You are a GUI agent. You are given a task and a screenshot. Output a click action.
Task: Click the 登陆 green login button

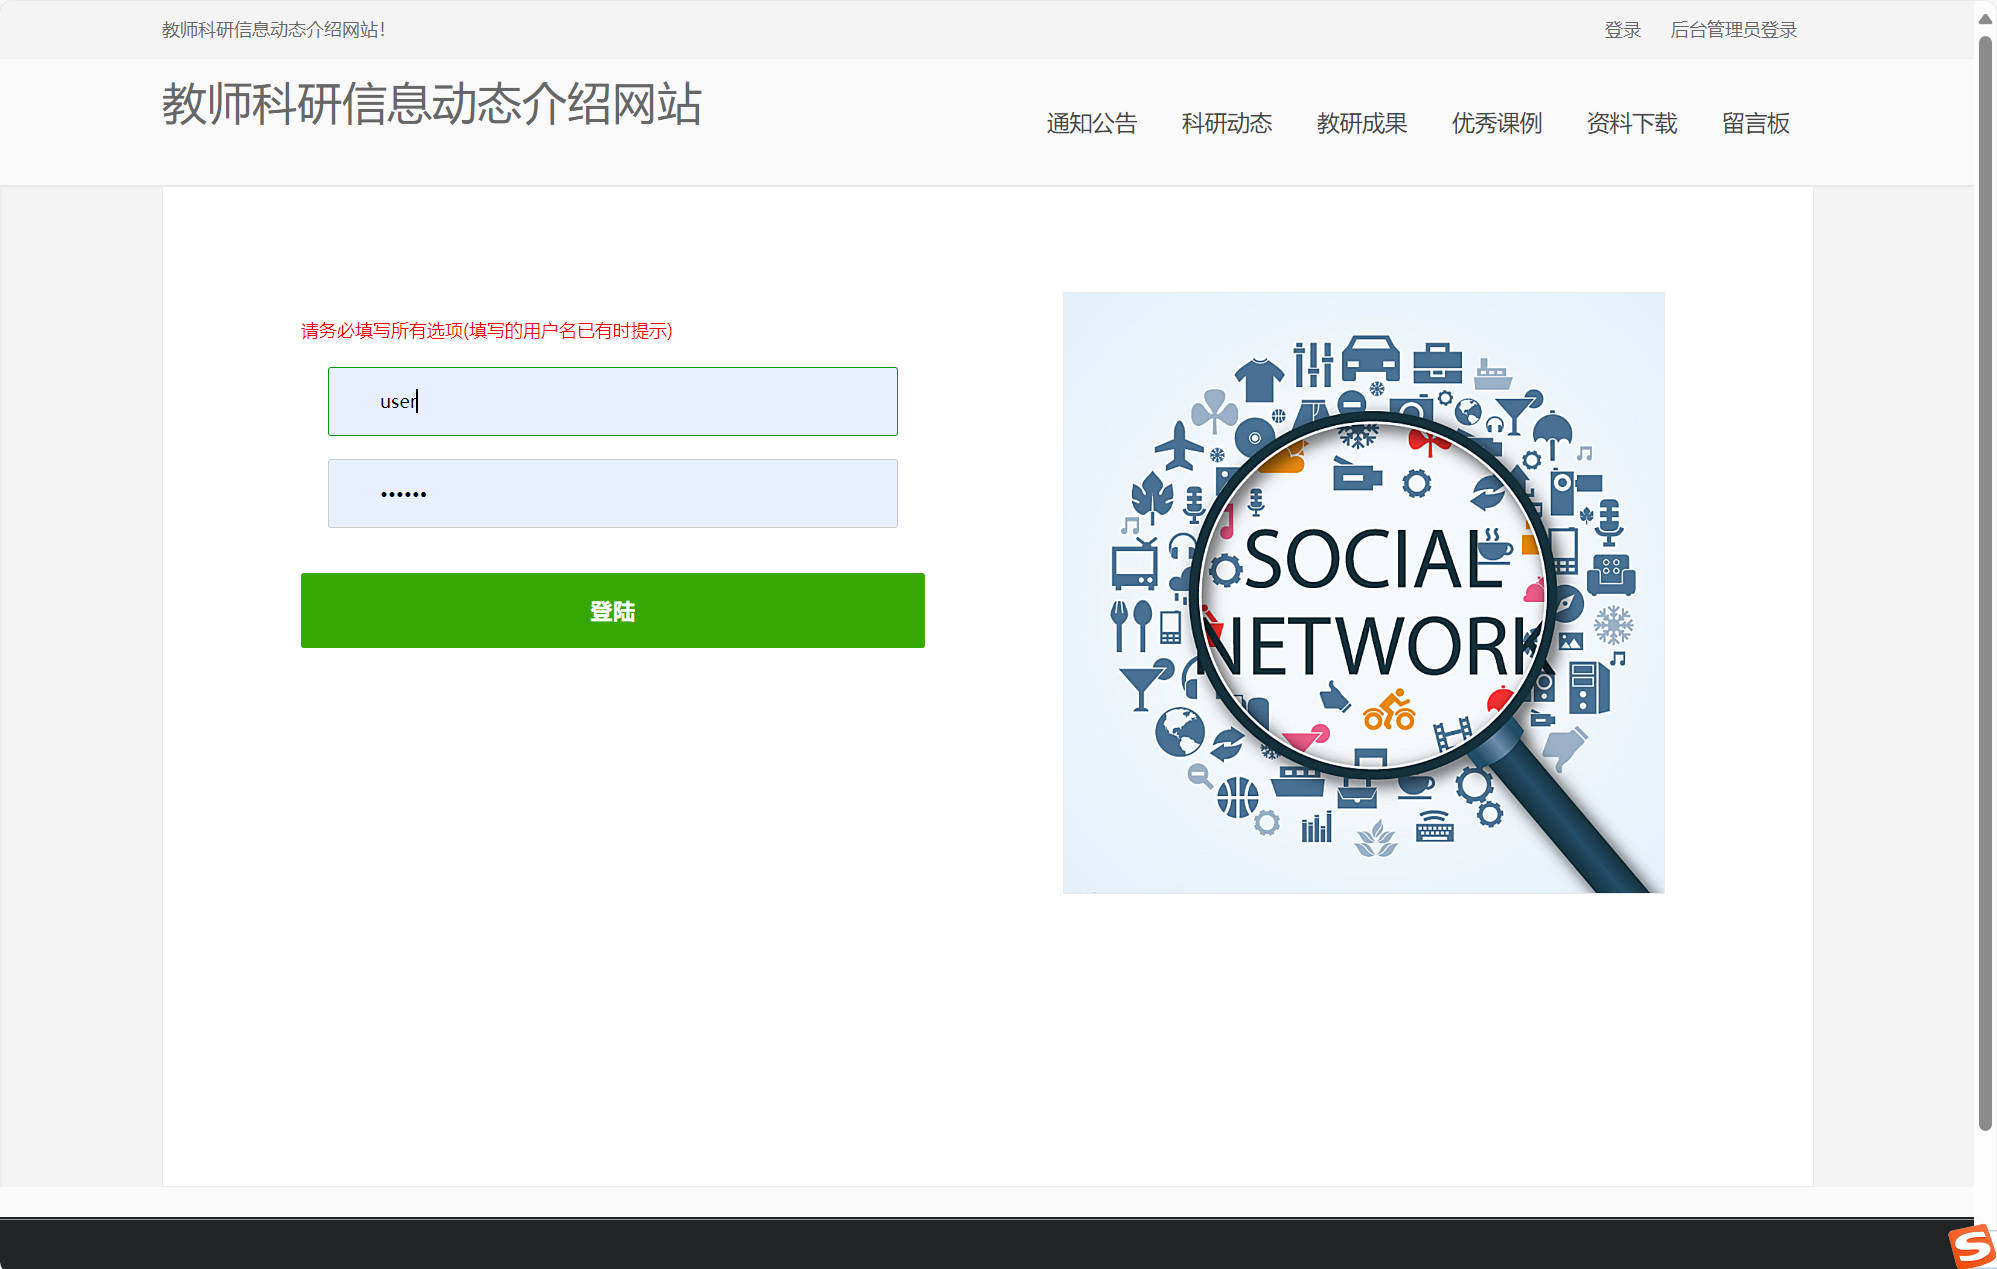pyautogui.click(x=612, y=610)
